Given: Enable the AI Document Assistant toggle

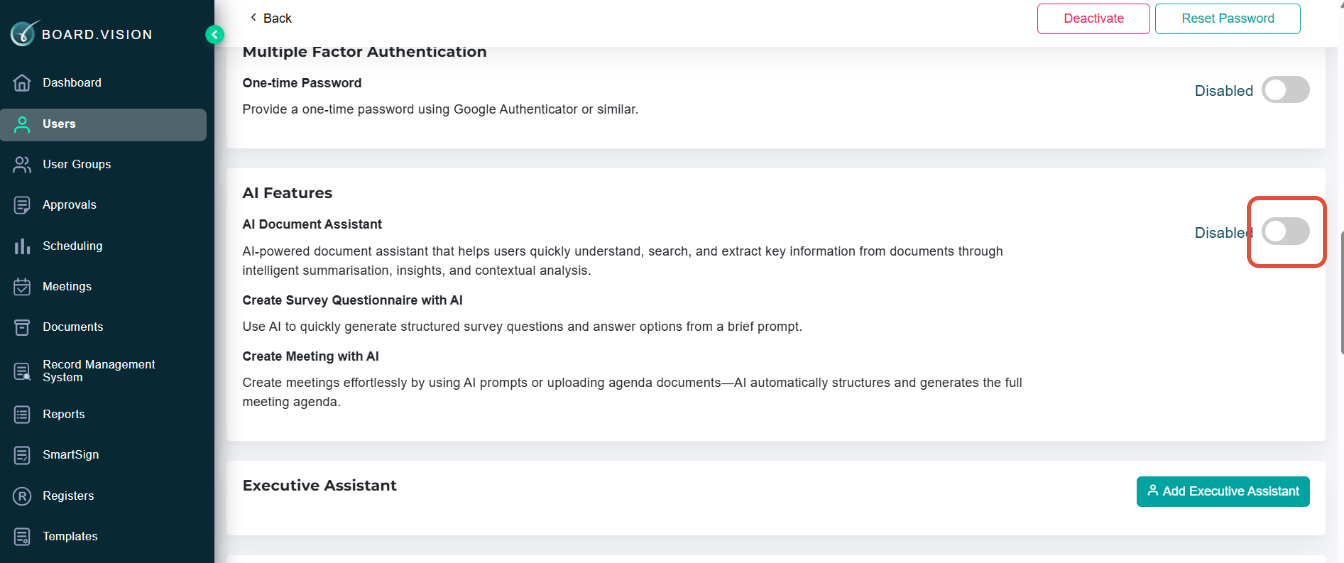Looking at the screenshot, I should (x=1285, y=232).
